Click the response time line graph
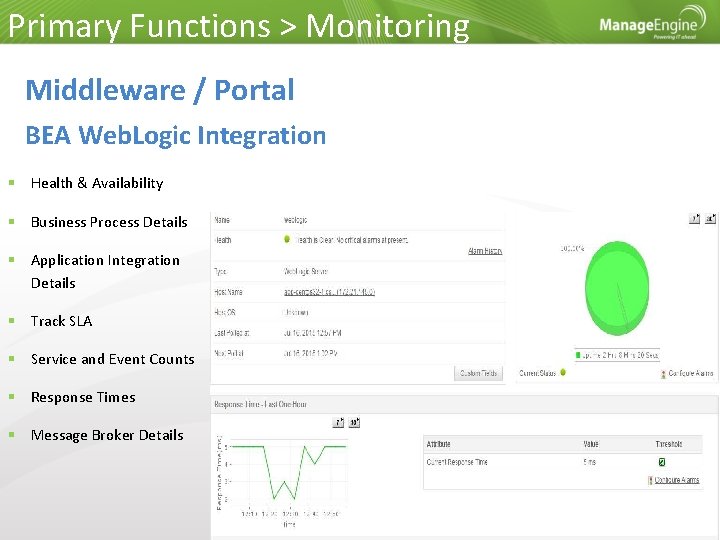Image resolution: width=720 pixels, height=540 pixels. pos(287,472)
